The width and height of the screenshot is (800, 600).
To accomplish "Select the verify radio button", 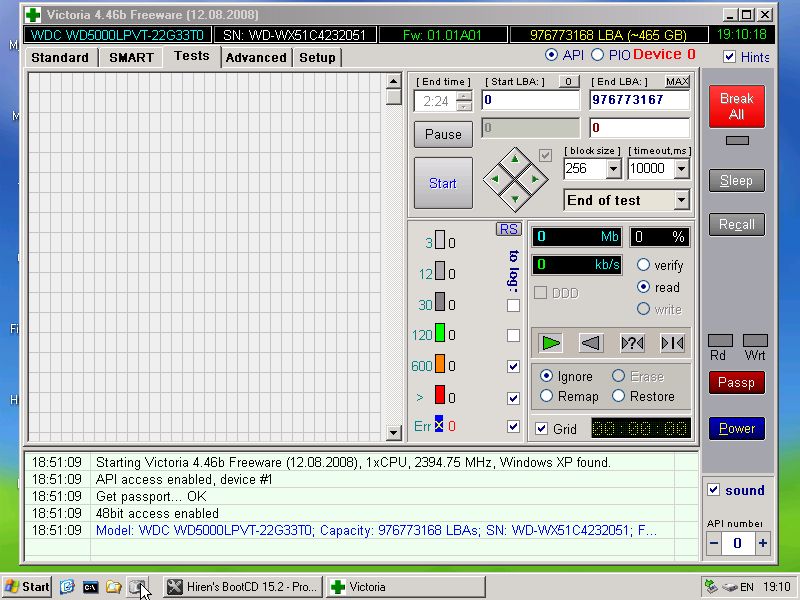I will tap(643, 265).
